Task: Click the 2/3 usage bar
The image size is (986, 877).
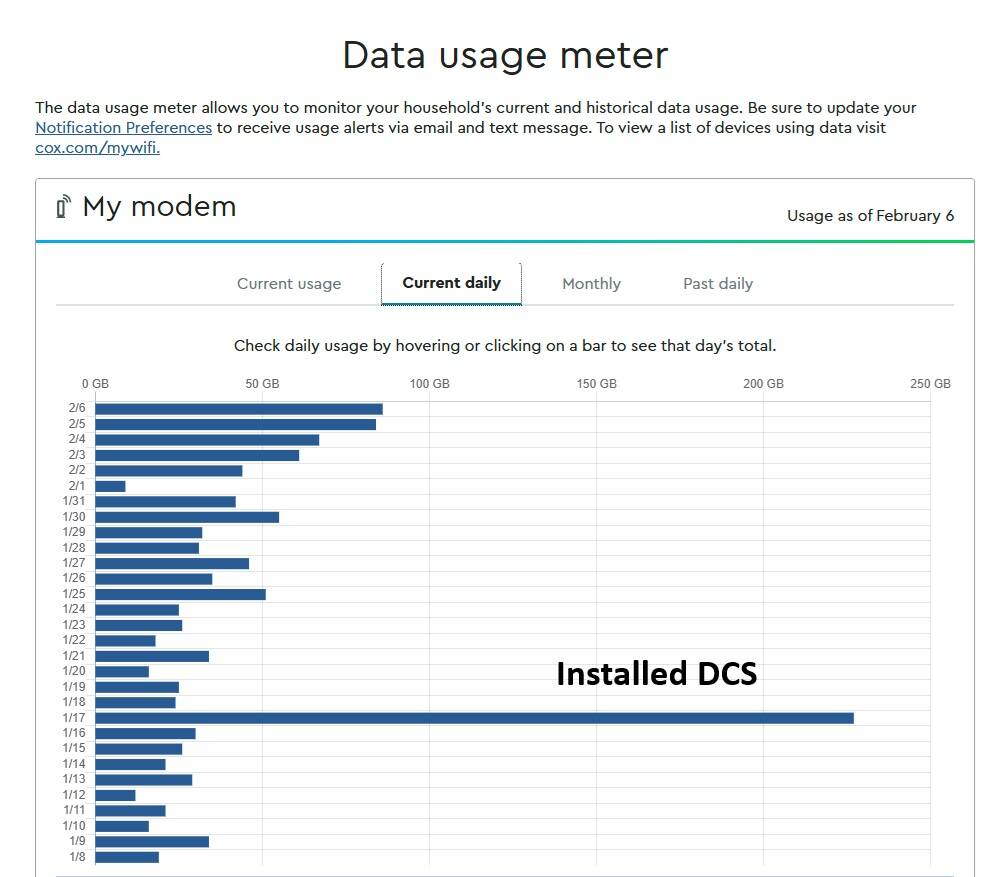Action: (197, 455)
